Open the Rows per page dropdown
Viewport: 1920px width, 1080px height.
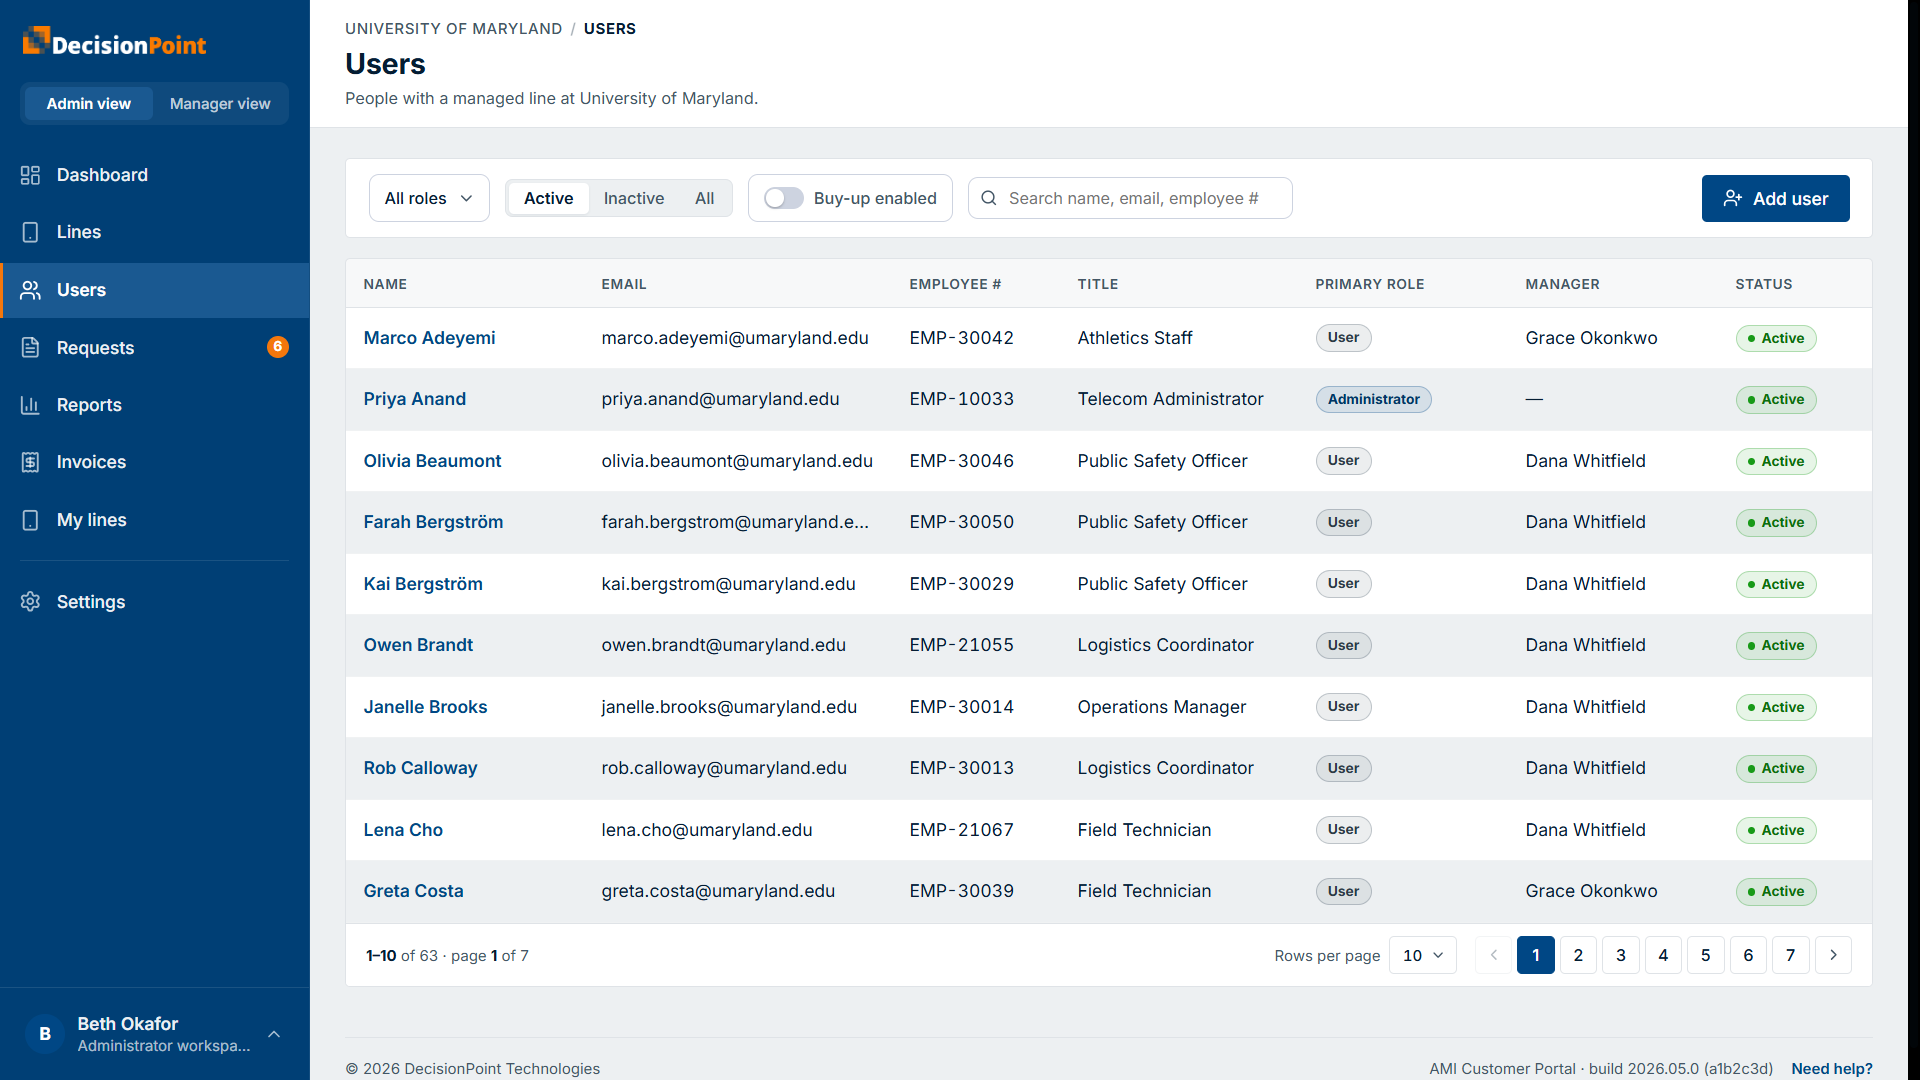[1422, 955]
